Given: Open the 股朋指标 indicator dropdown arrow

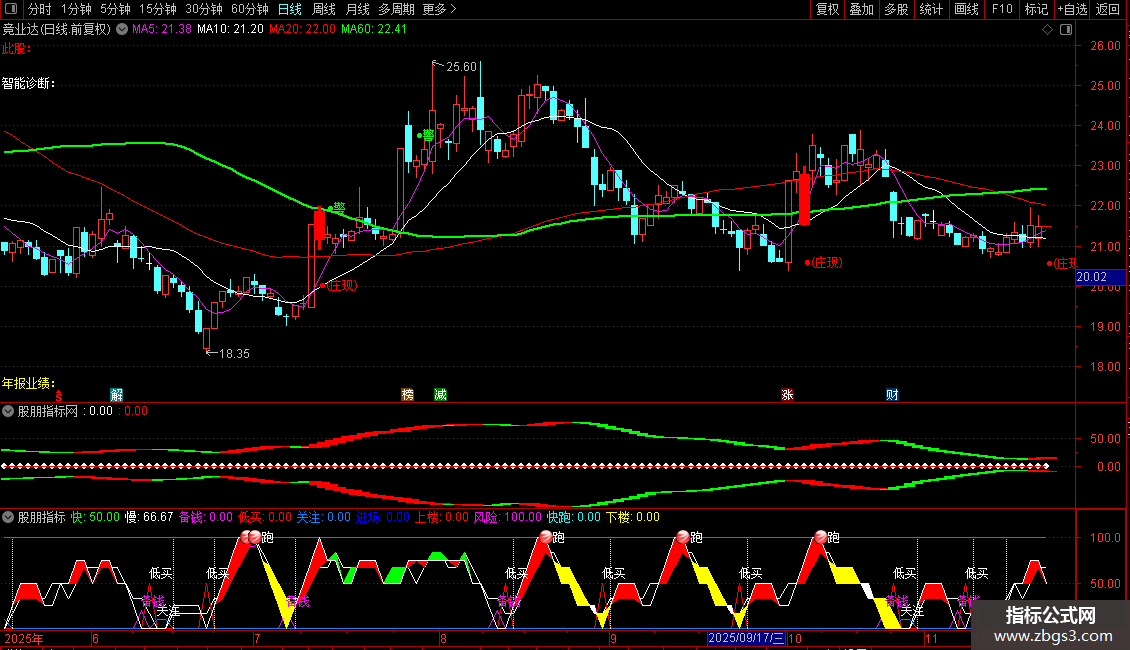Looking at the screenshot, I should tap(8, 517).
